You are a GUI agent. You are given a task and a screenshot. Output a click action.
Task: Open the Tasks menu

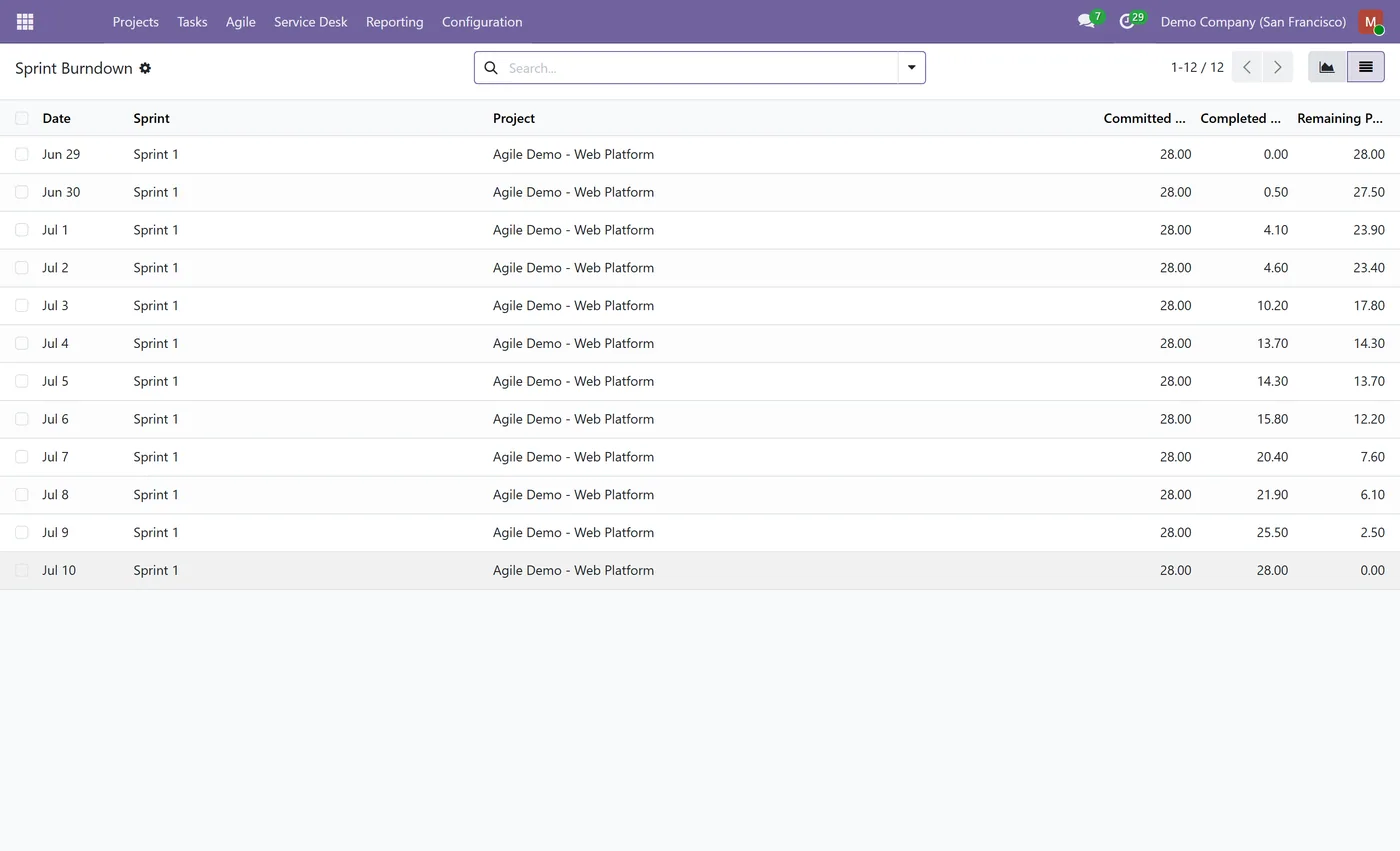pyautogui.click(x=192, y=21)
